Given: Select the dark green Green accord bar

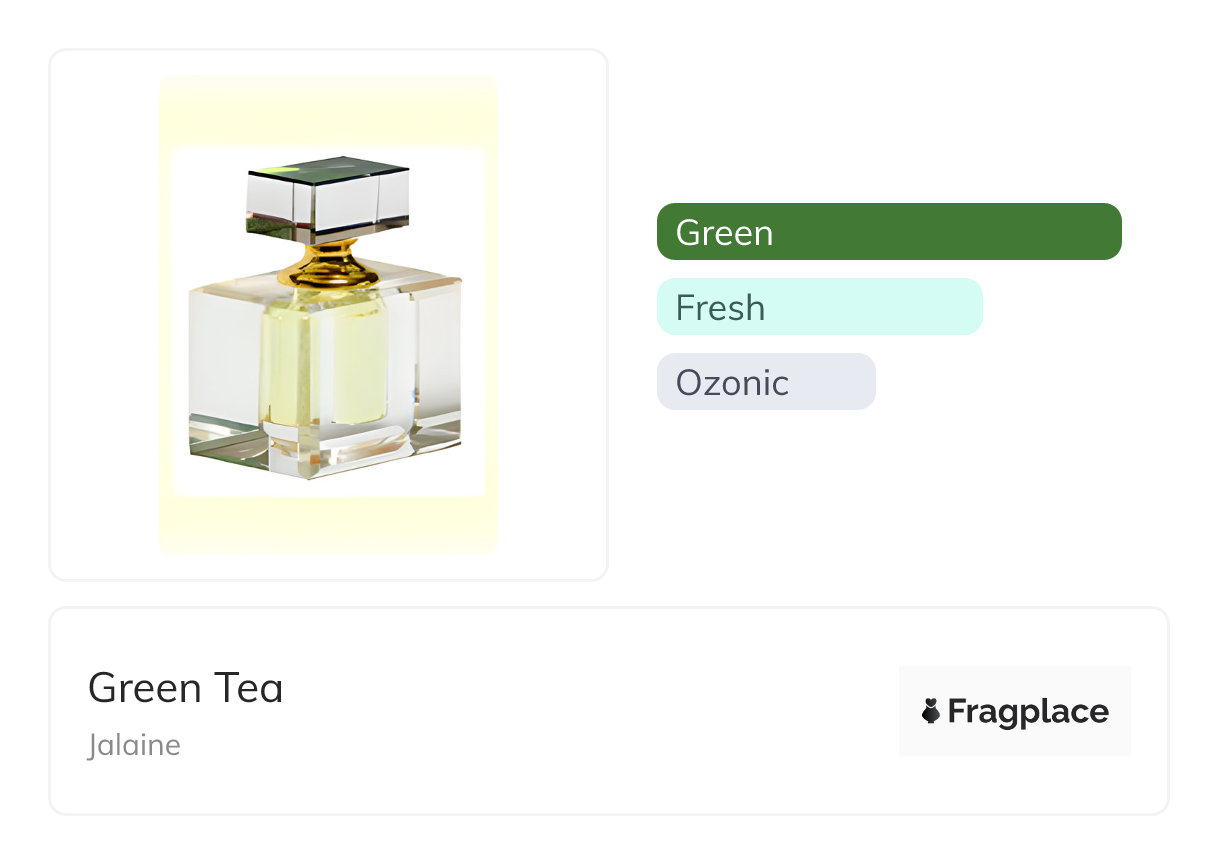Looking at the screenshot, I should coord(888,231).
